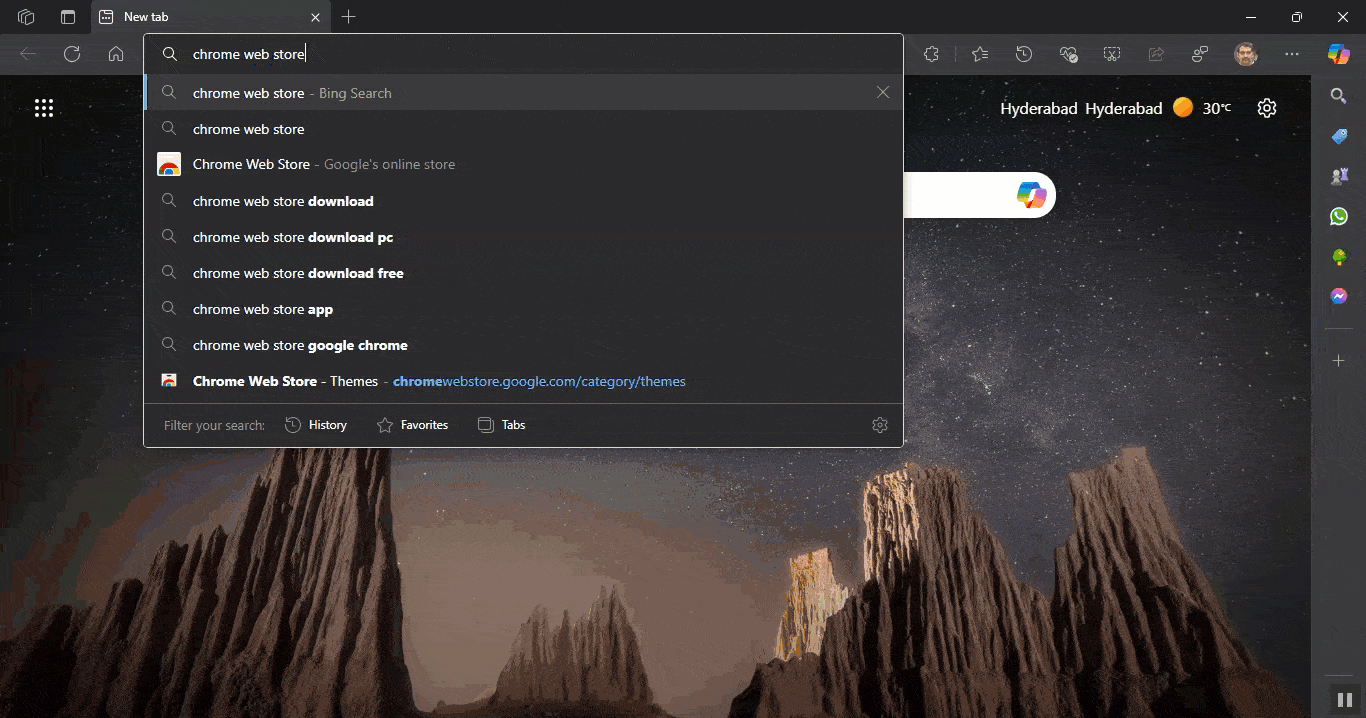Open the Favorites star icon
Image resolution: width=1366 pixels, height=718 pixels.
(979, 54)
